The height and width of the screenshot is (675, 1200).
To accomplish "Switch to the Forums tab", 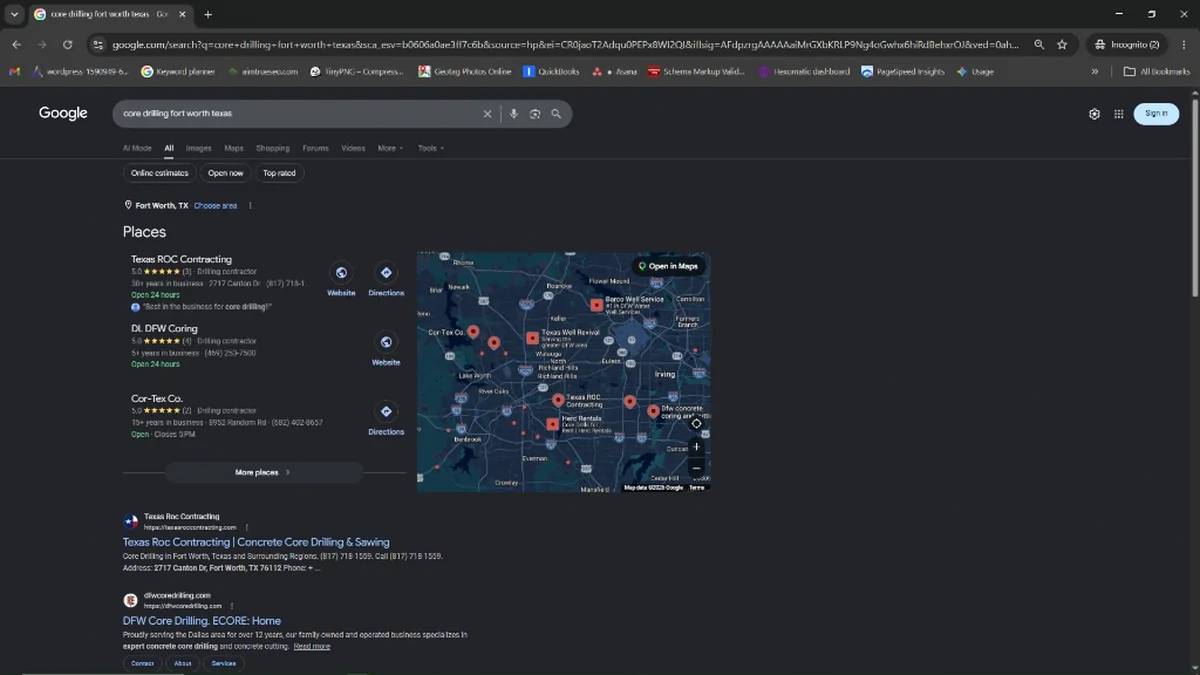I will tap(315, 148).
